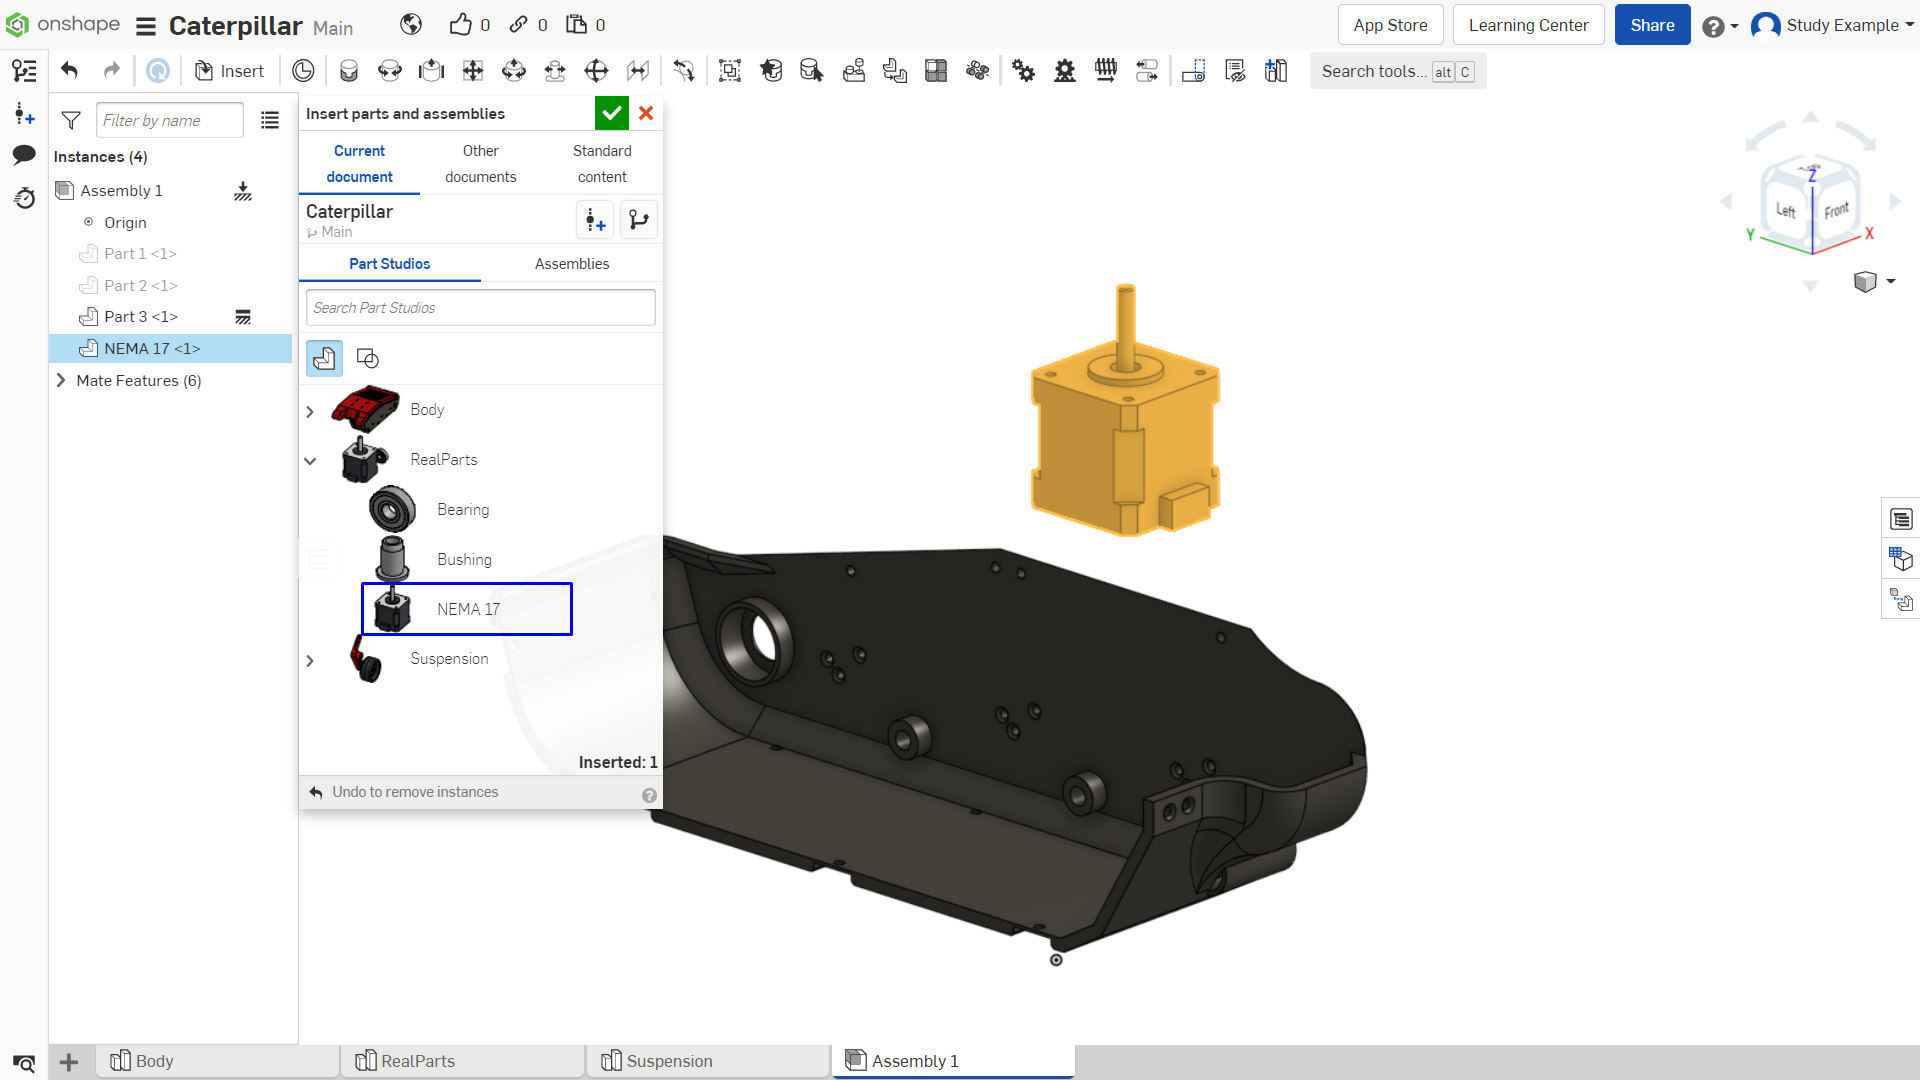Screen dimensions: 1920x1080
Task: Add a new tab with plus icon
Action: (x=69, y=1062)
